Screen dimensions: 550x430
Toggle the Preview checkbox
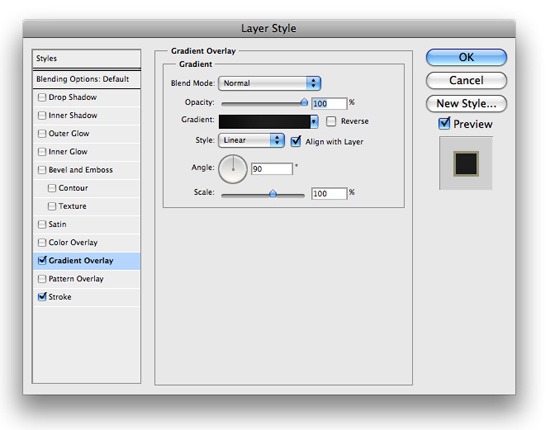point(444,123)
